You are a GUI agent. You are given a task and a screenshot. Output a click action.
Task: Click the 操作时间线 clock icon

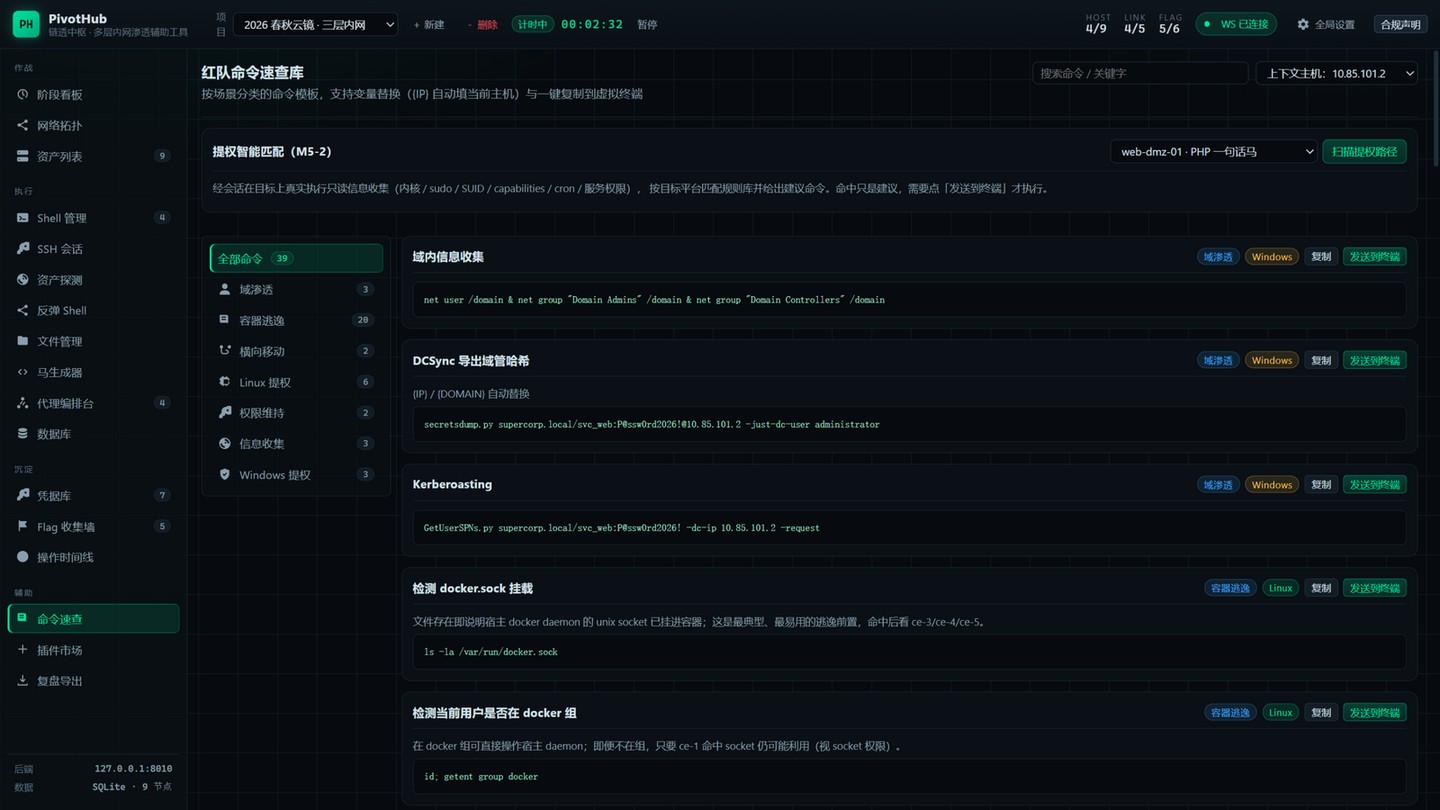point(23,557)
